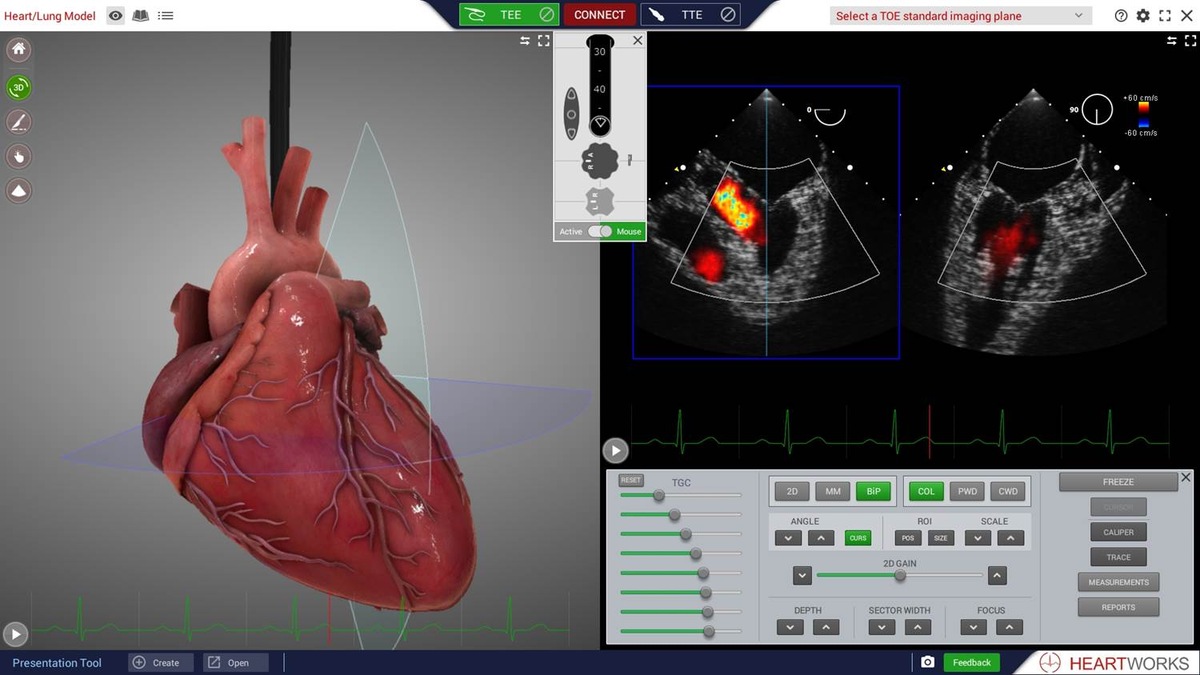Viewport: 1200px width, 675px height.
Task: Toggle the green 3D view icon
Action: coord(18,87)
